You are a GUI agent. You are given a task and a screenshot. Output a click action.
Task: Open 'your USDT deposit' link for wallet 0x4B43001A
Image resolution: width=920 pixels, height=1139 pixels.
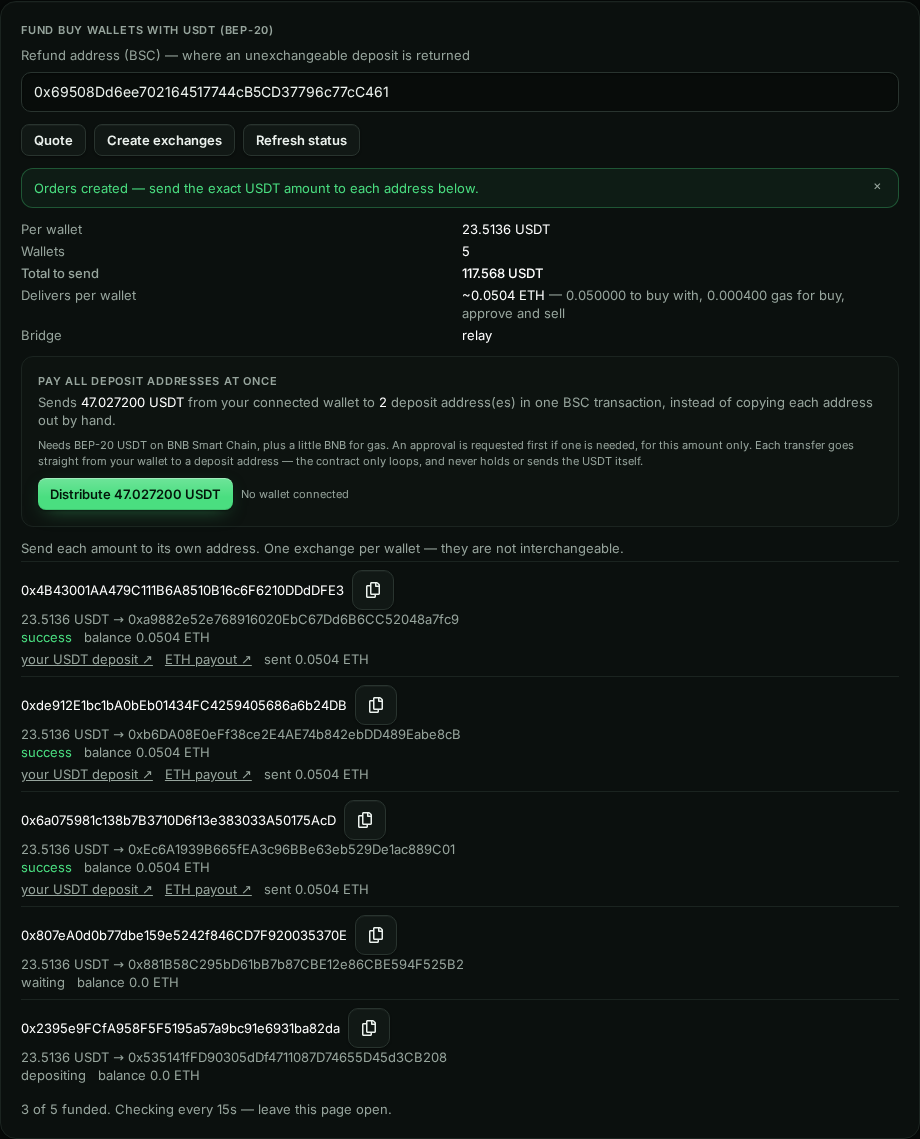point(86,660)
